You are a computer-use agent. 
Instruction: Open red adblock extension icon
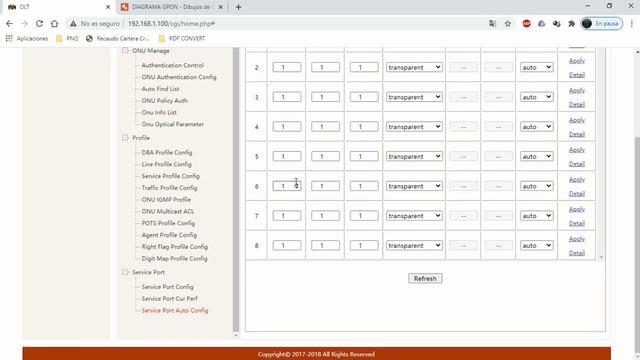click(x=527, y=24)
